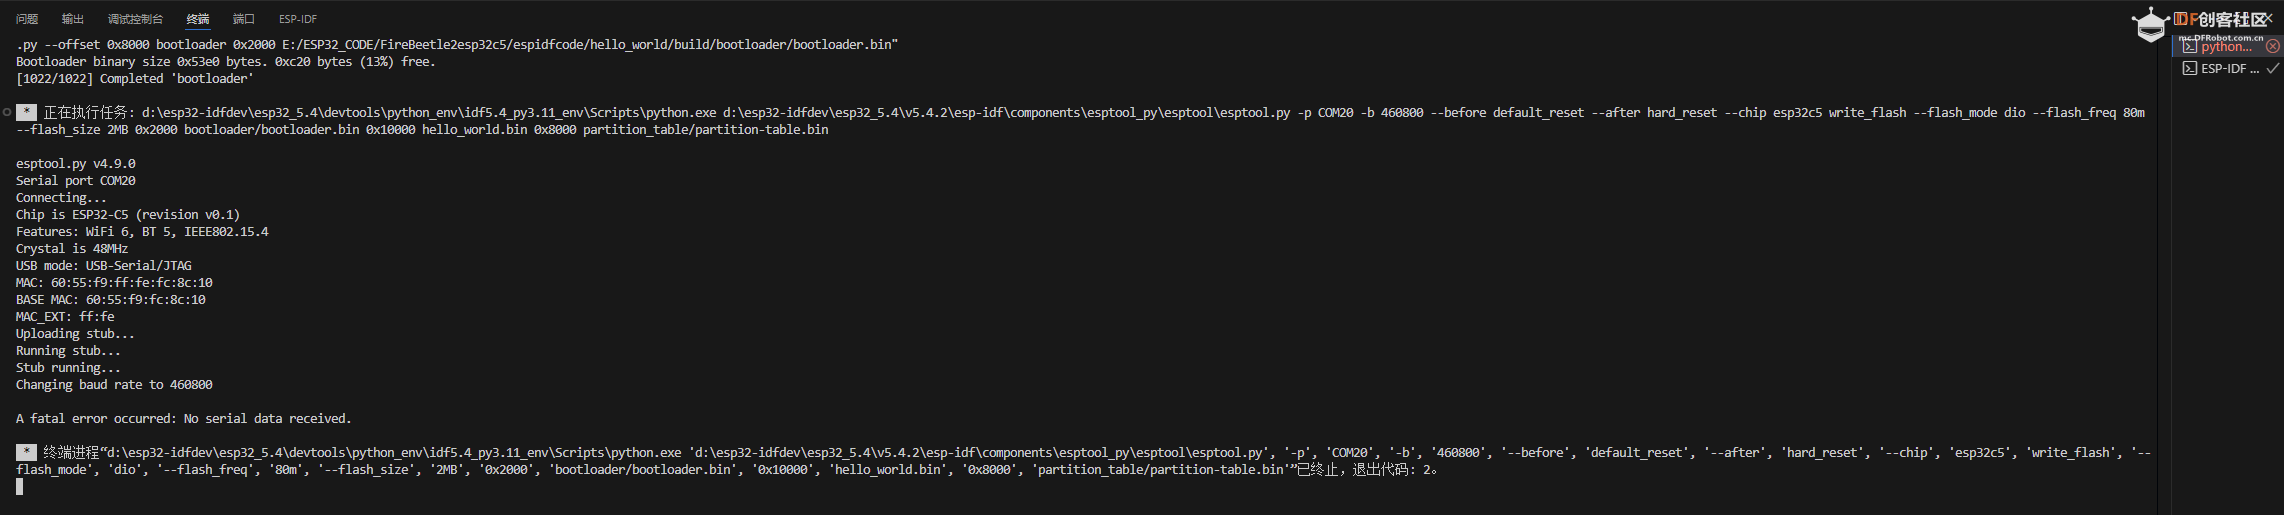
Task: Select the 调试控制台 tab
Action: pyautogui.click(x=135, y=19)
